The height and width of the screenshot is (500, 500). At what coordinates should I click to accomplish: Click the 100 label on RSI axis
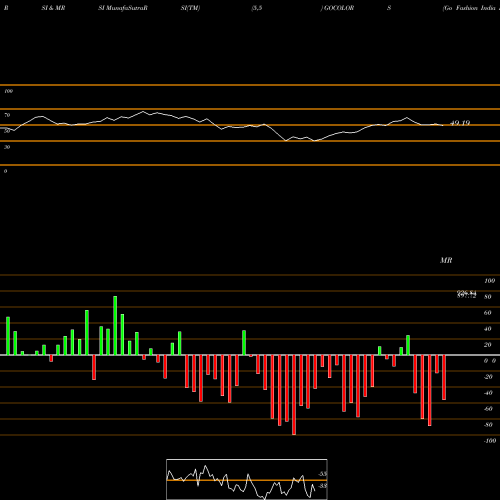(x=9, y=91)
